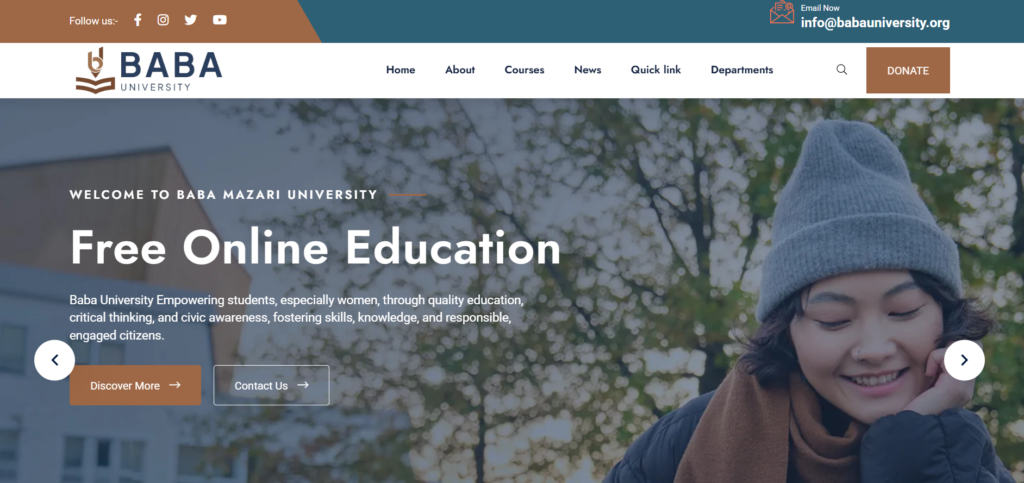Expand the Departments menu
Screen dimensions: 1024x483
[742, 70]
